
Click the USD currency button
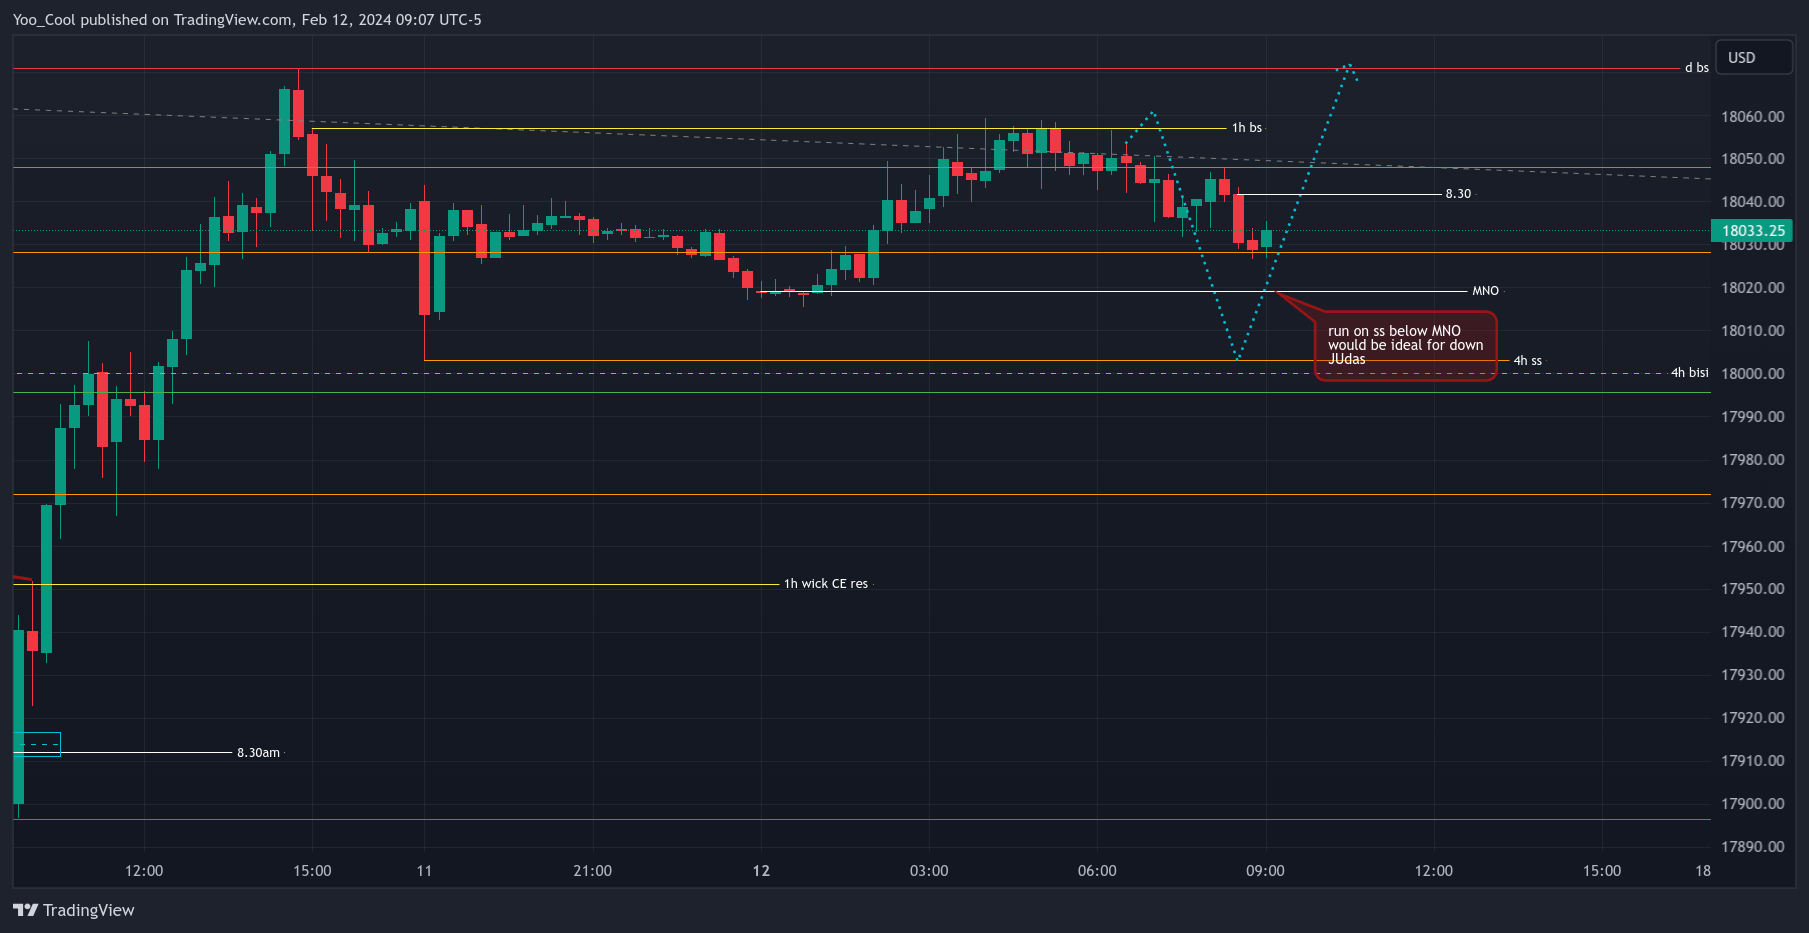(x=1753, y=57)
